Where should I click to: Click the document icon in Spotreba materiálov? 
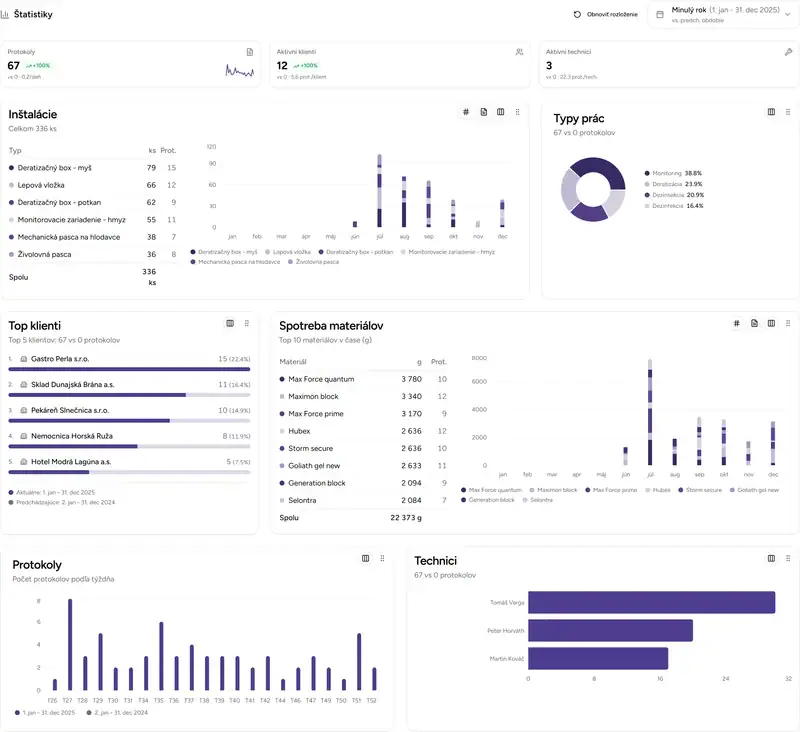pos(754,323)
